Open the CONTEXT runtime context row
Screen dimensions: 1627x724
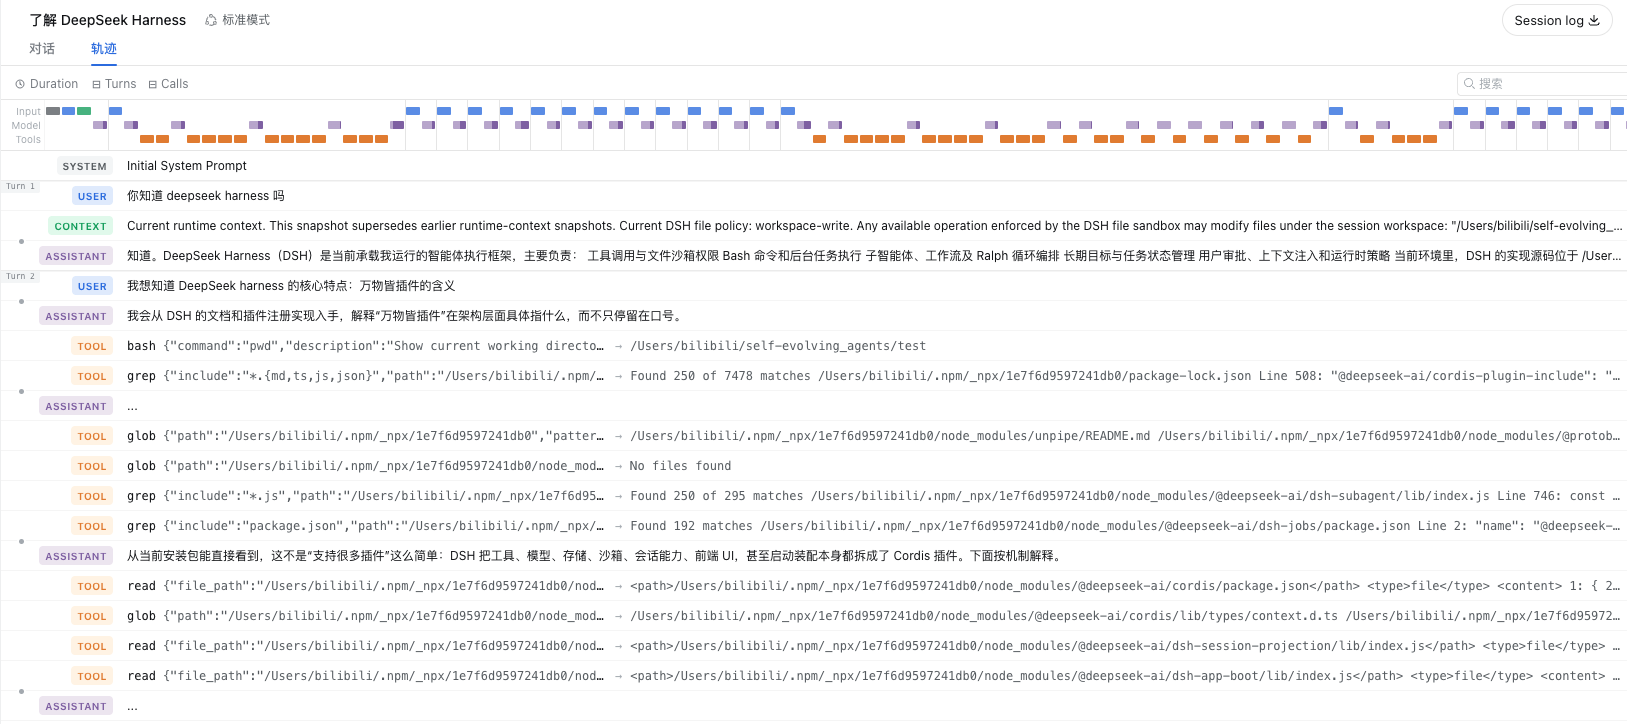click(813, 226)
